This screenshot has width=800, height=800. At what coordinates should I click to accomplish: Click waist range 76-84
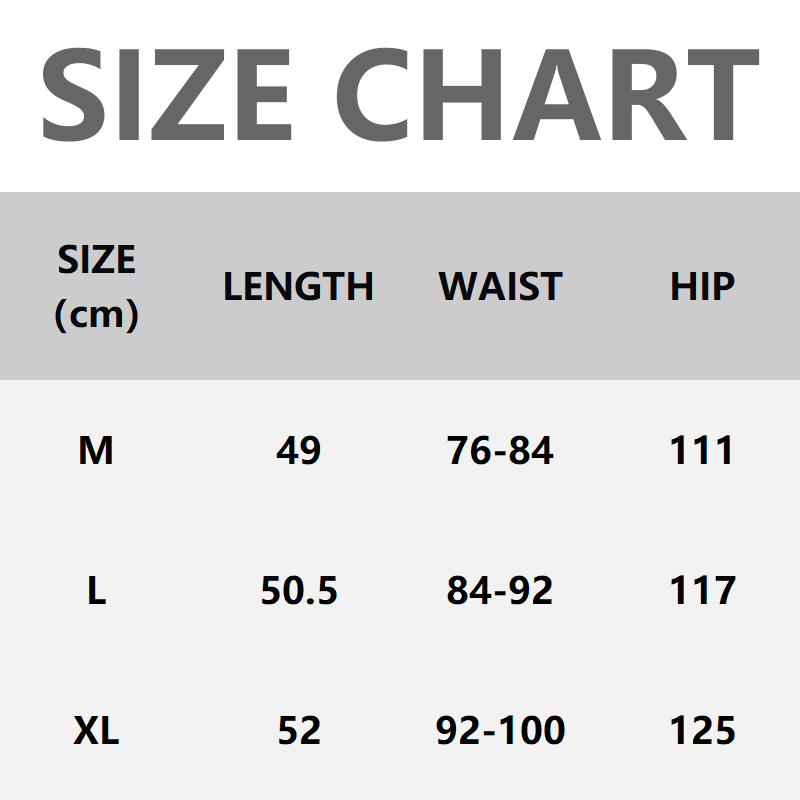[500, 452]
